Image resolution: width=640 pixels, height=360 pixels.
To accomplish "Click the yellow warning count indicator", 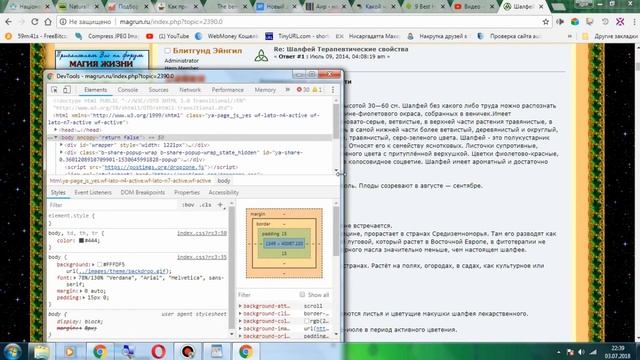I will pyautogui.click(x=318, y=90).
